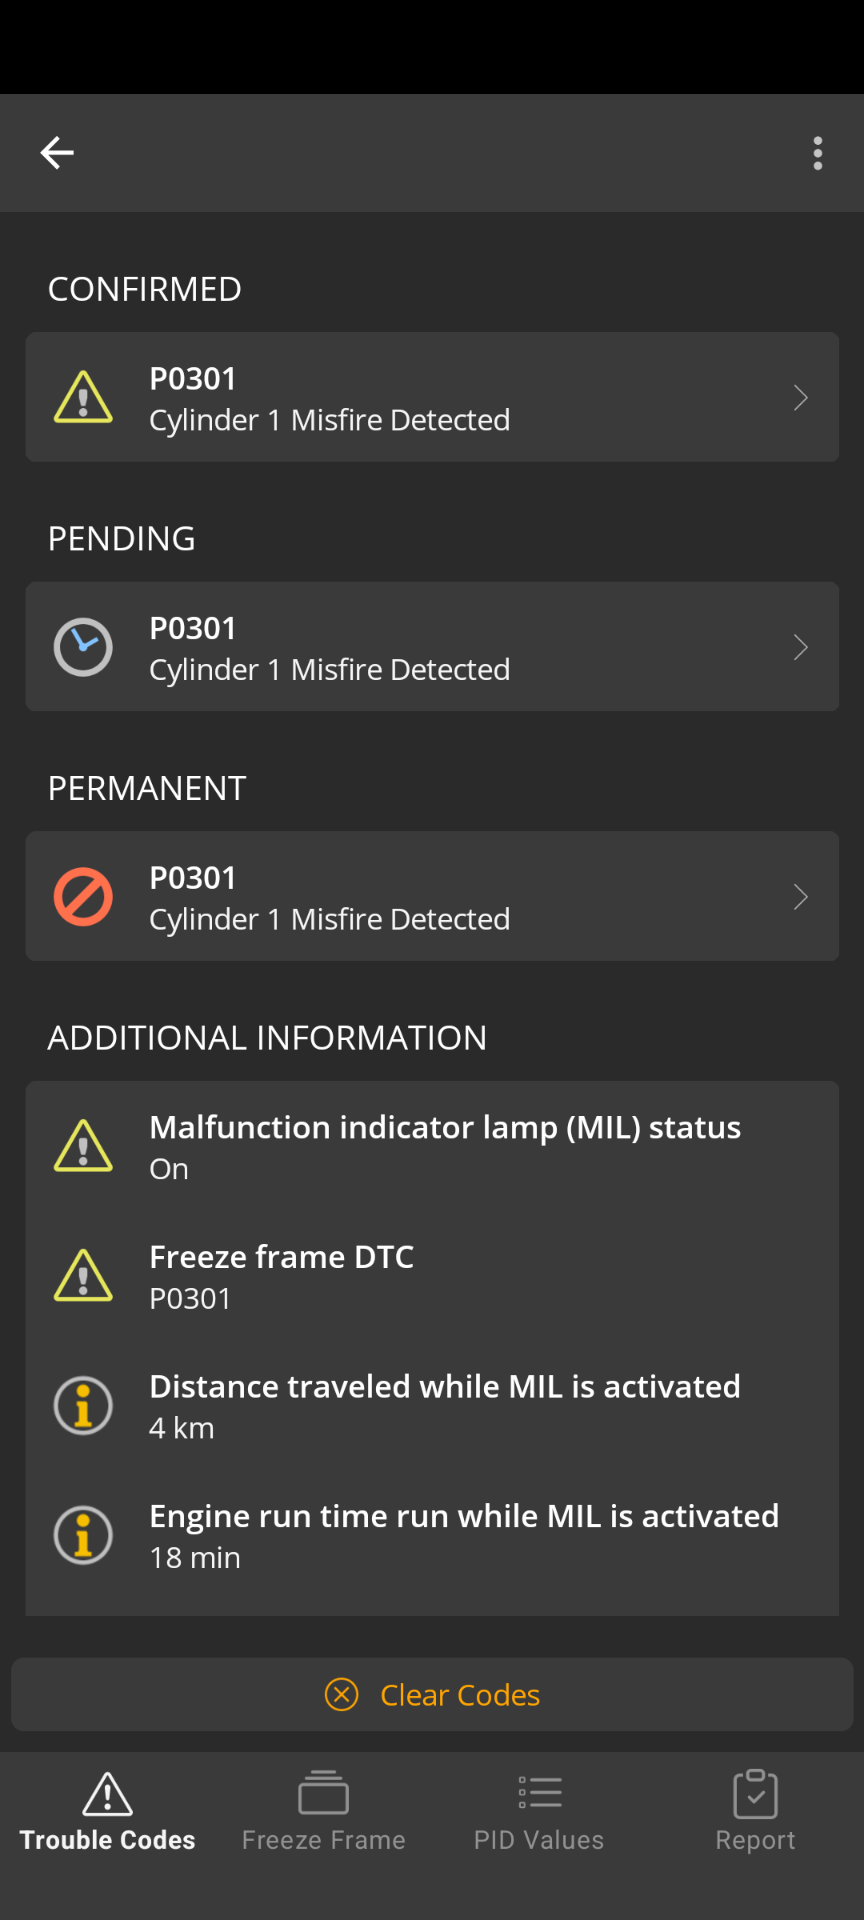864x1920 pixels.
Task: Open the confirmed Cylinder 1 Misfire entry
Action: 432,397
